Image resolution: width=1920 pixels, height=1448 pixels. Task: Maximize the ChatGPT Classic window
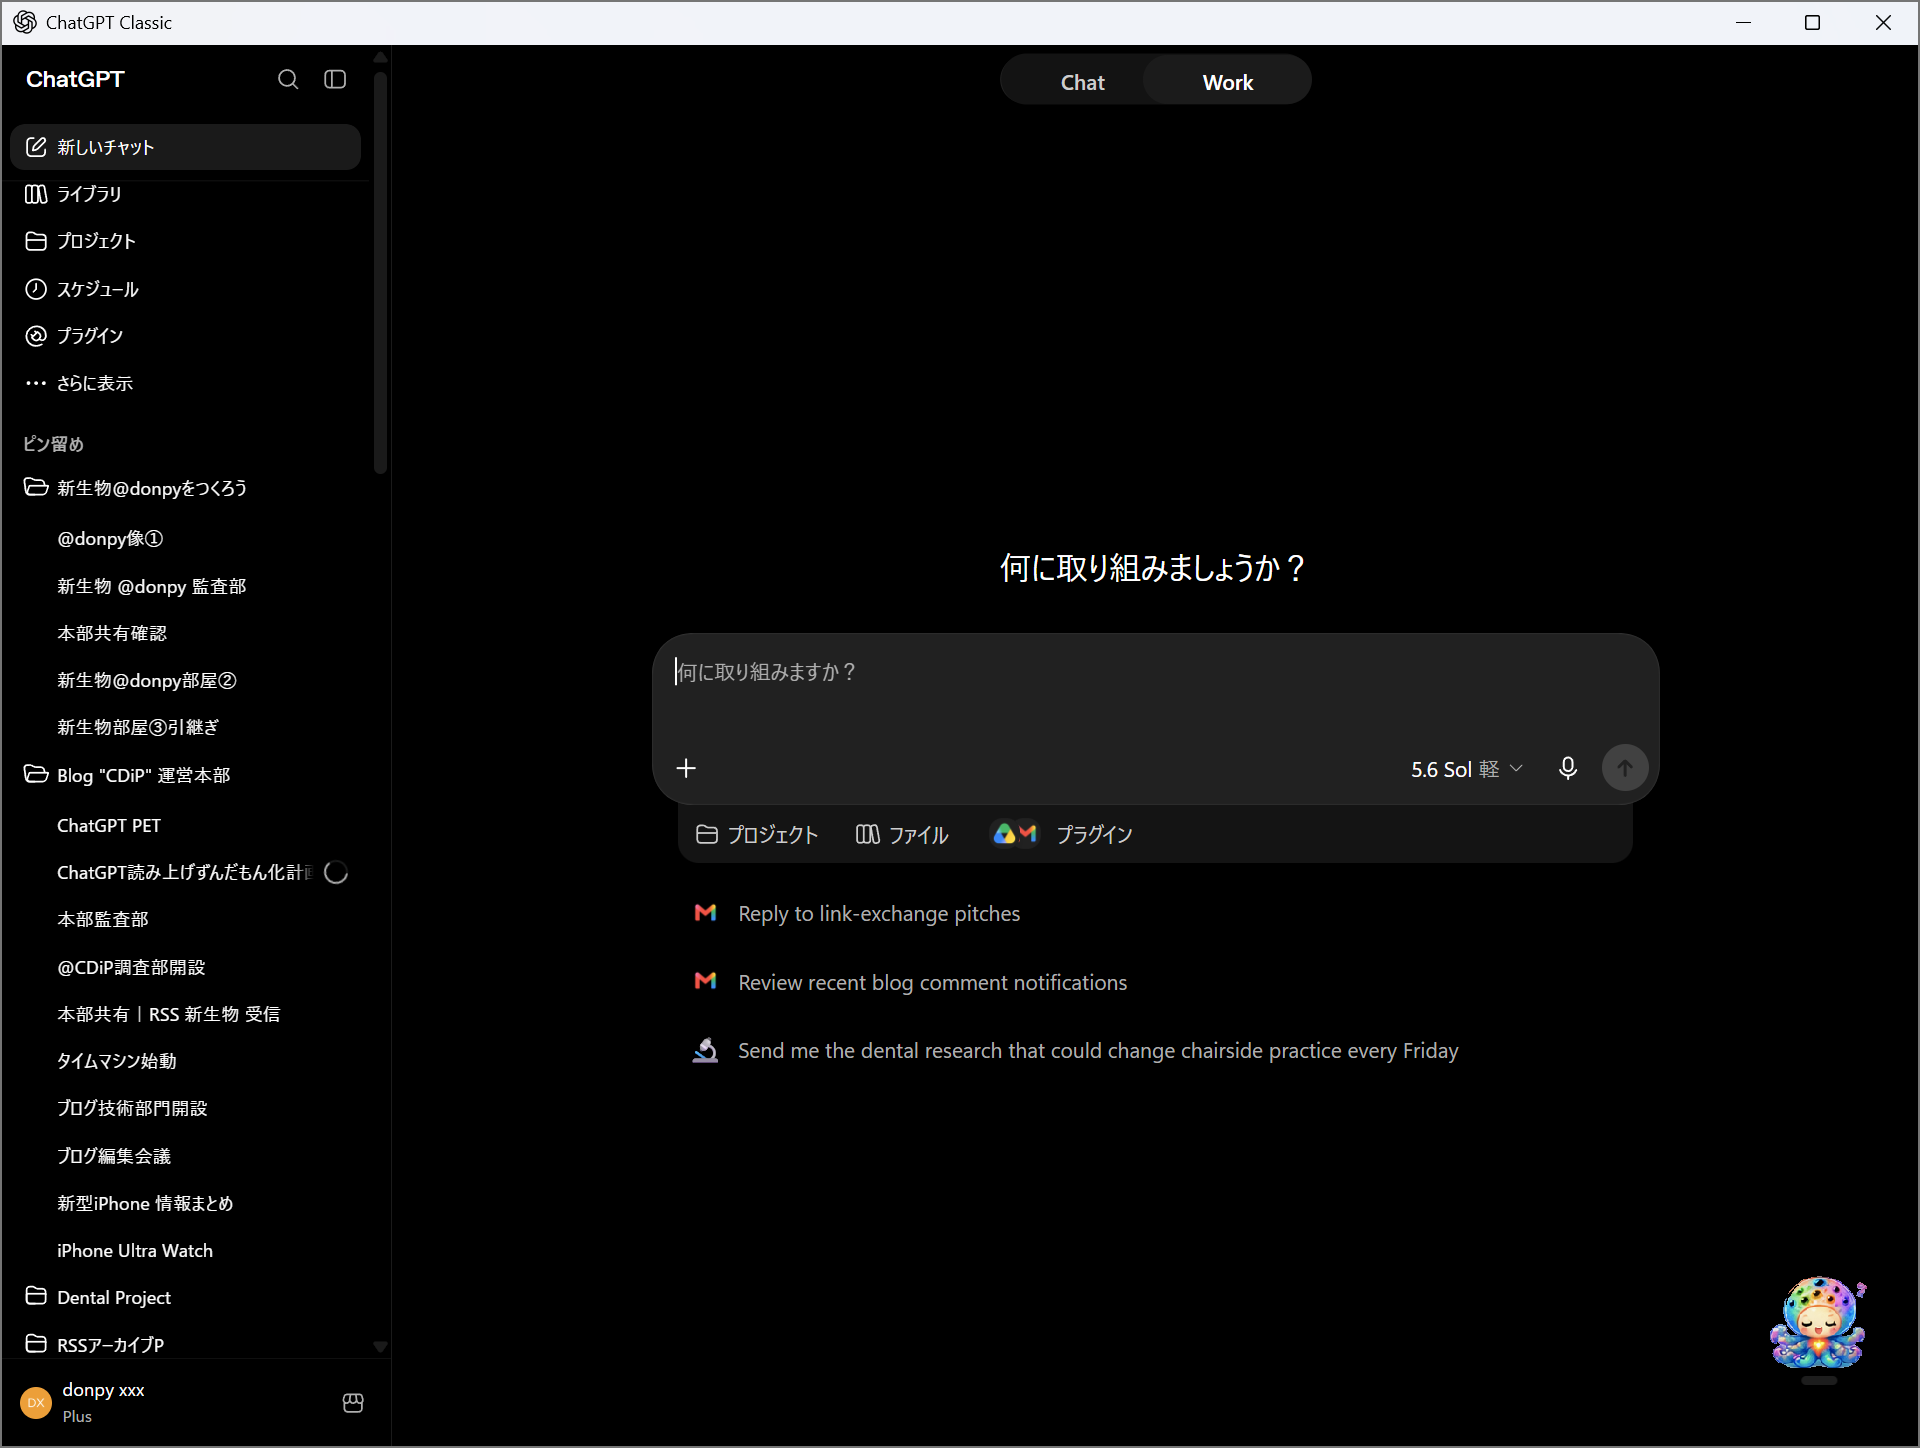(x=1812, y=22)
